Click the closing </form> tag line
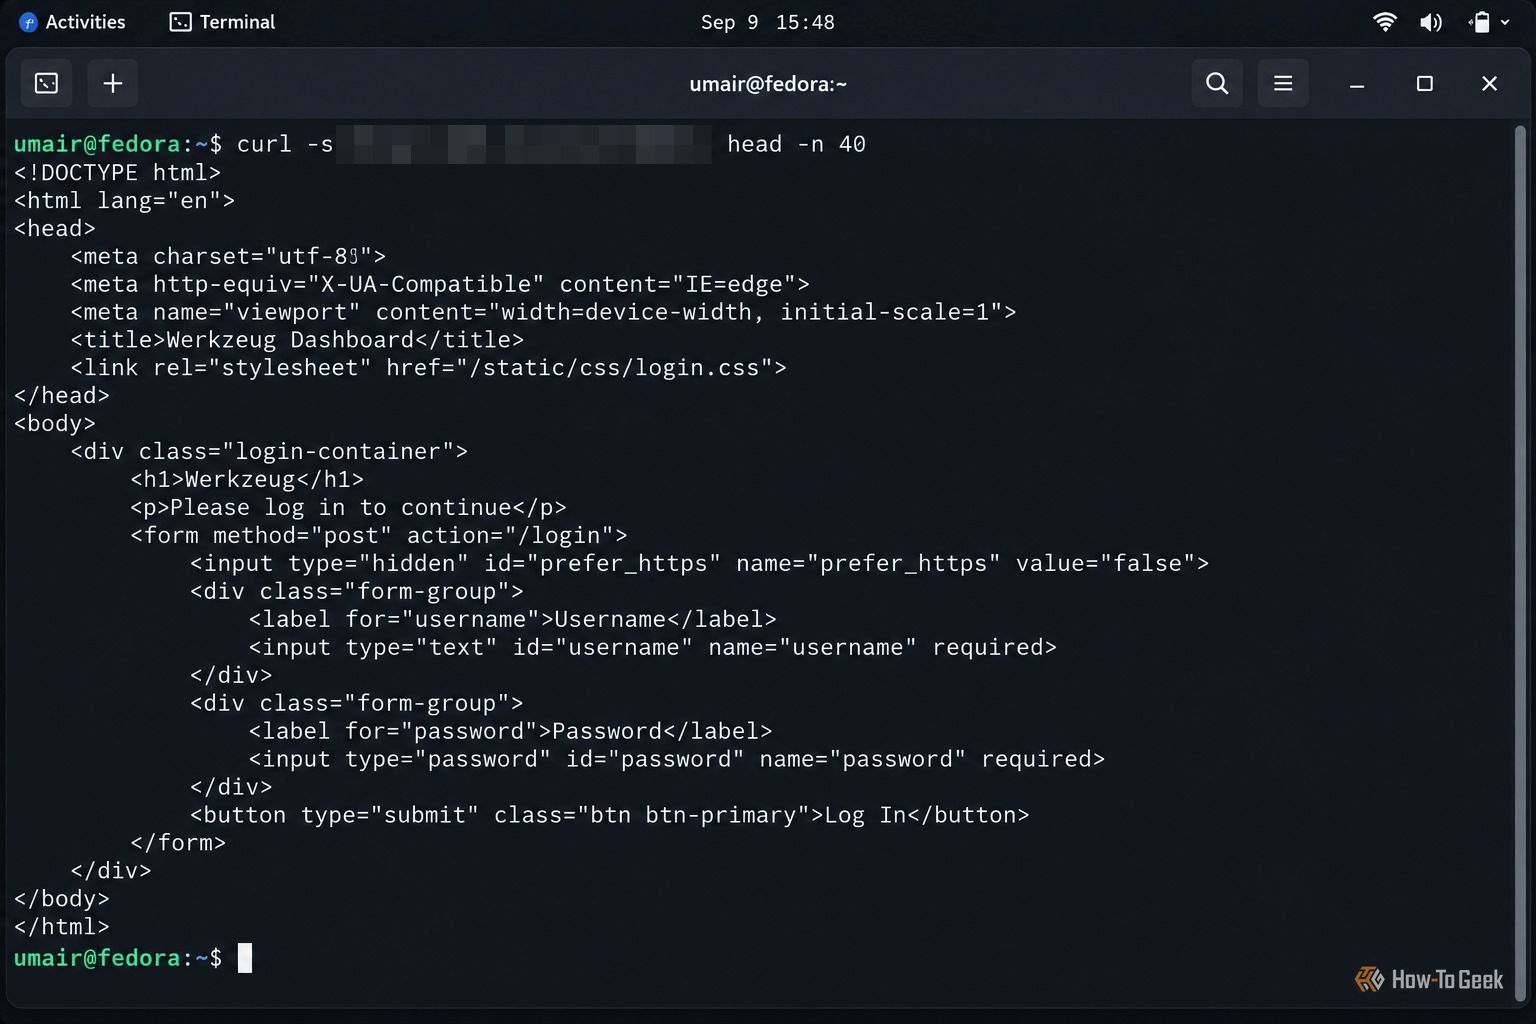This screenshot has height=1024, width=1536. 178,844
